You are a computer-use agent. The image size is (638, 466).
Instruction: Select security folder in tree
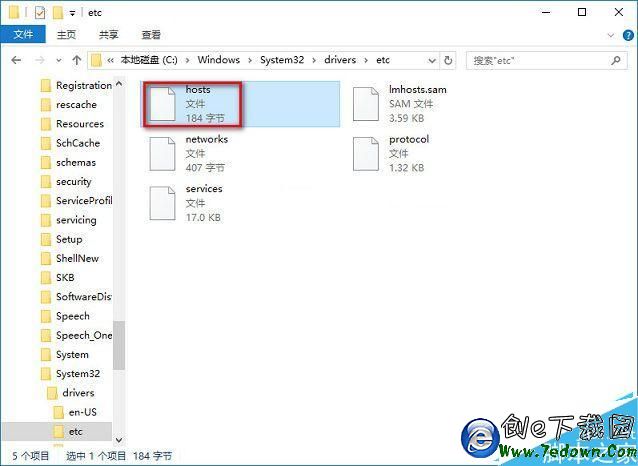[x=76, y=182]
